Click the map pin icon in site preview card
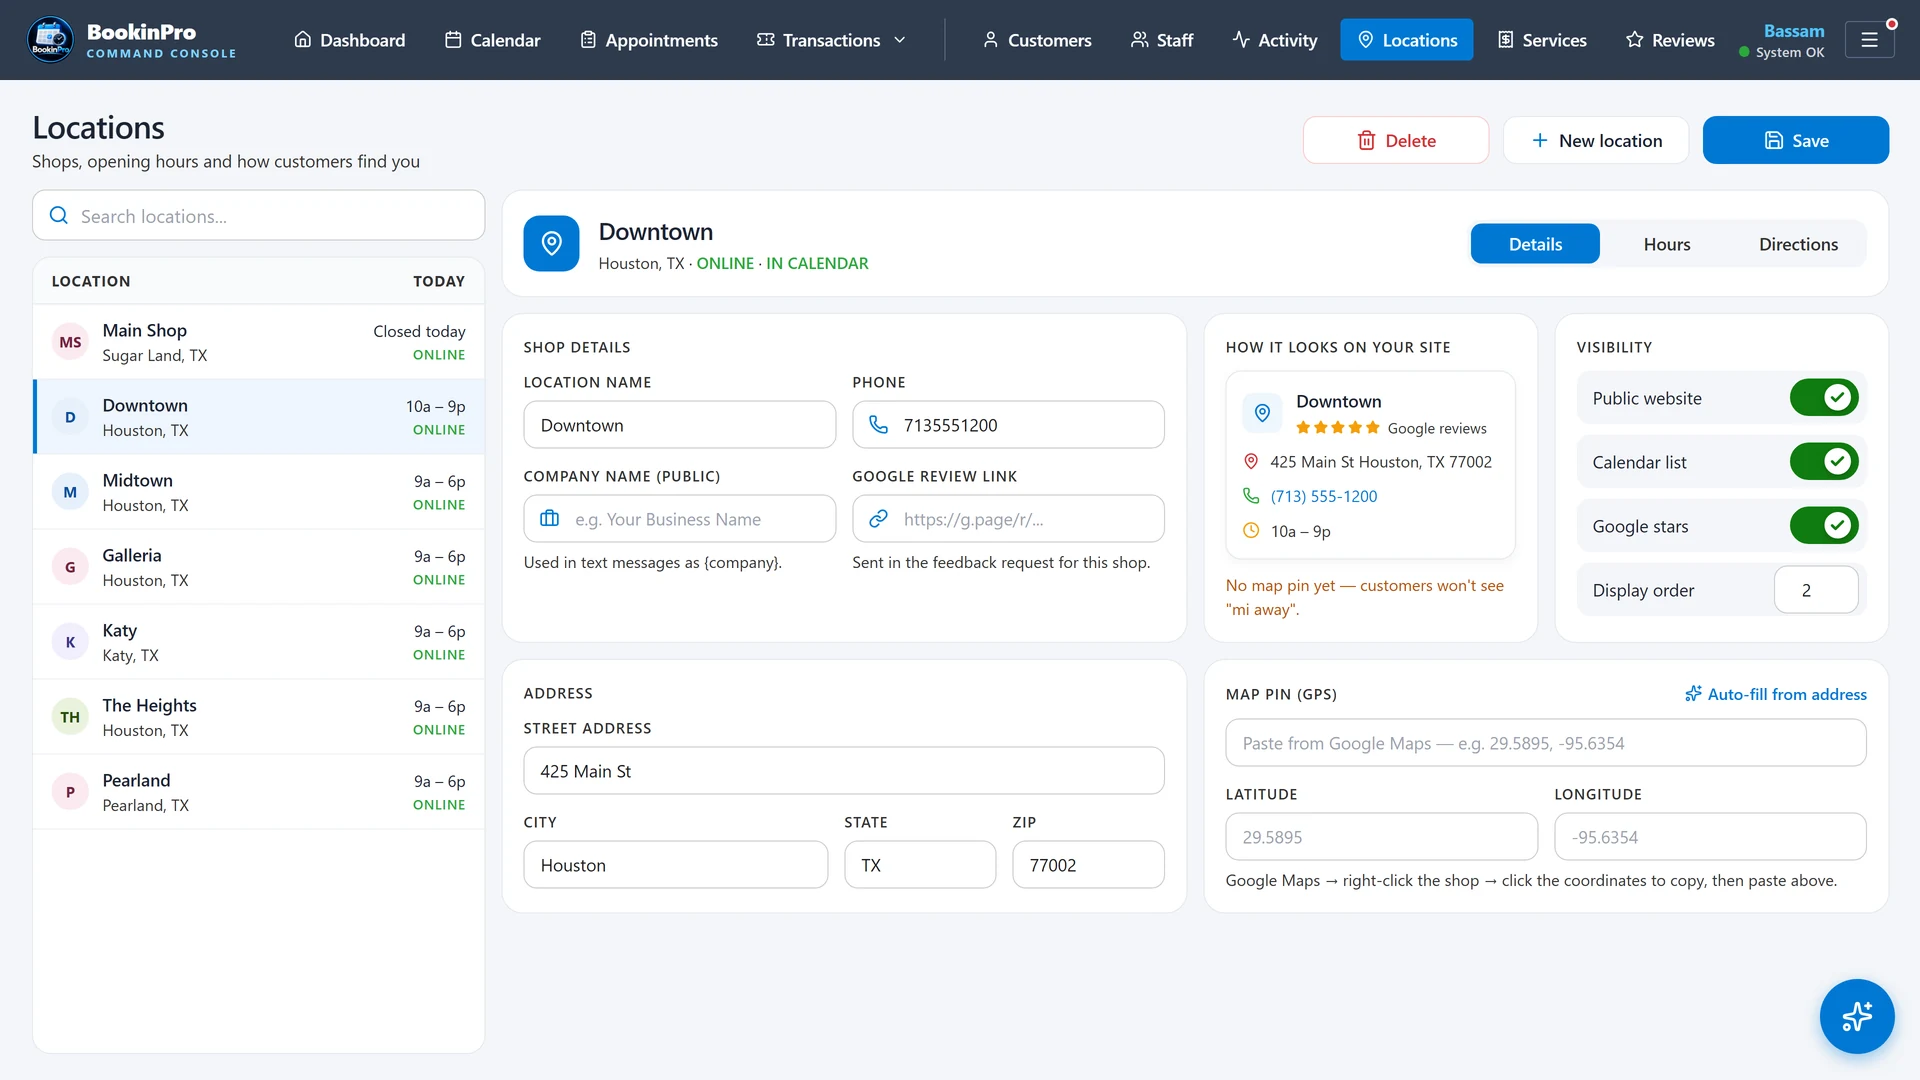The height and width of the screenshot is (1080, 1920). click(1262, 413)
